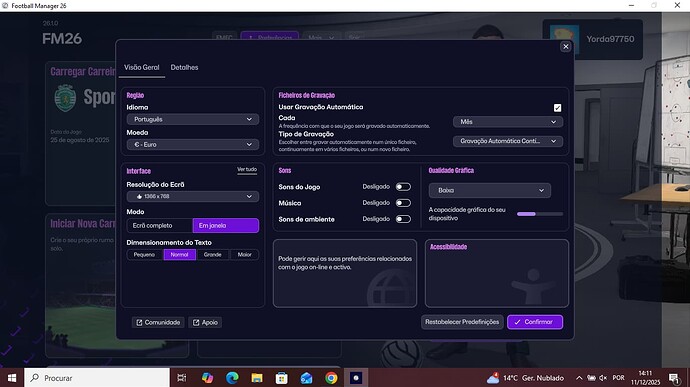This screenshot has width=690, height=387.
Task: Open the Comunidade external link button
Action: (158, 322)
